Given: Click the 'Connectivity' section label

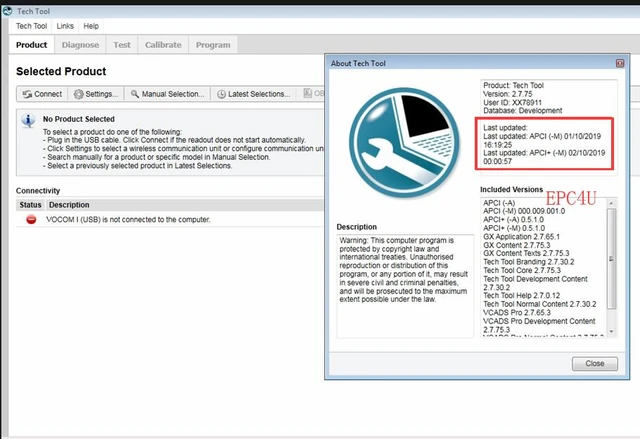Looking at the screenshot, I should coord(38,191).
